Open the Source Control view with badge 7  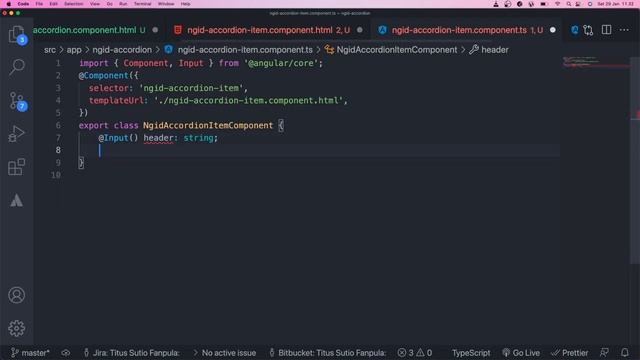pyautogui.click(x=17, y=100)
